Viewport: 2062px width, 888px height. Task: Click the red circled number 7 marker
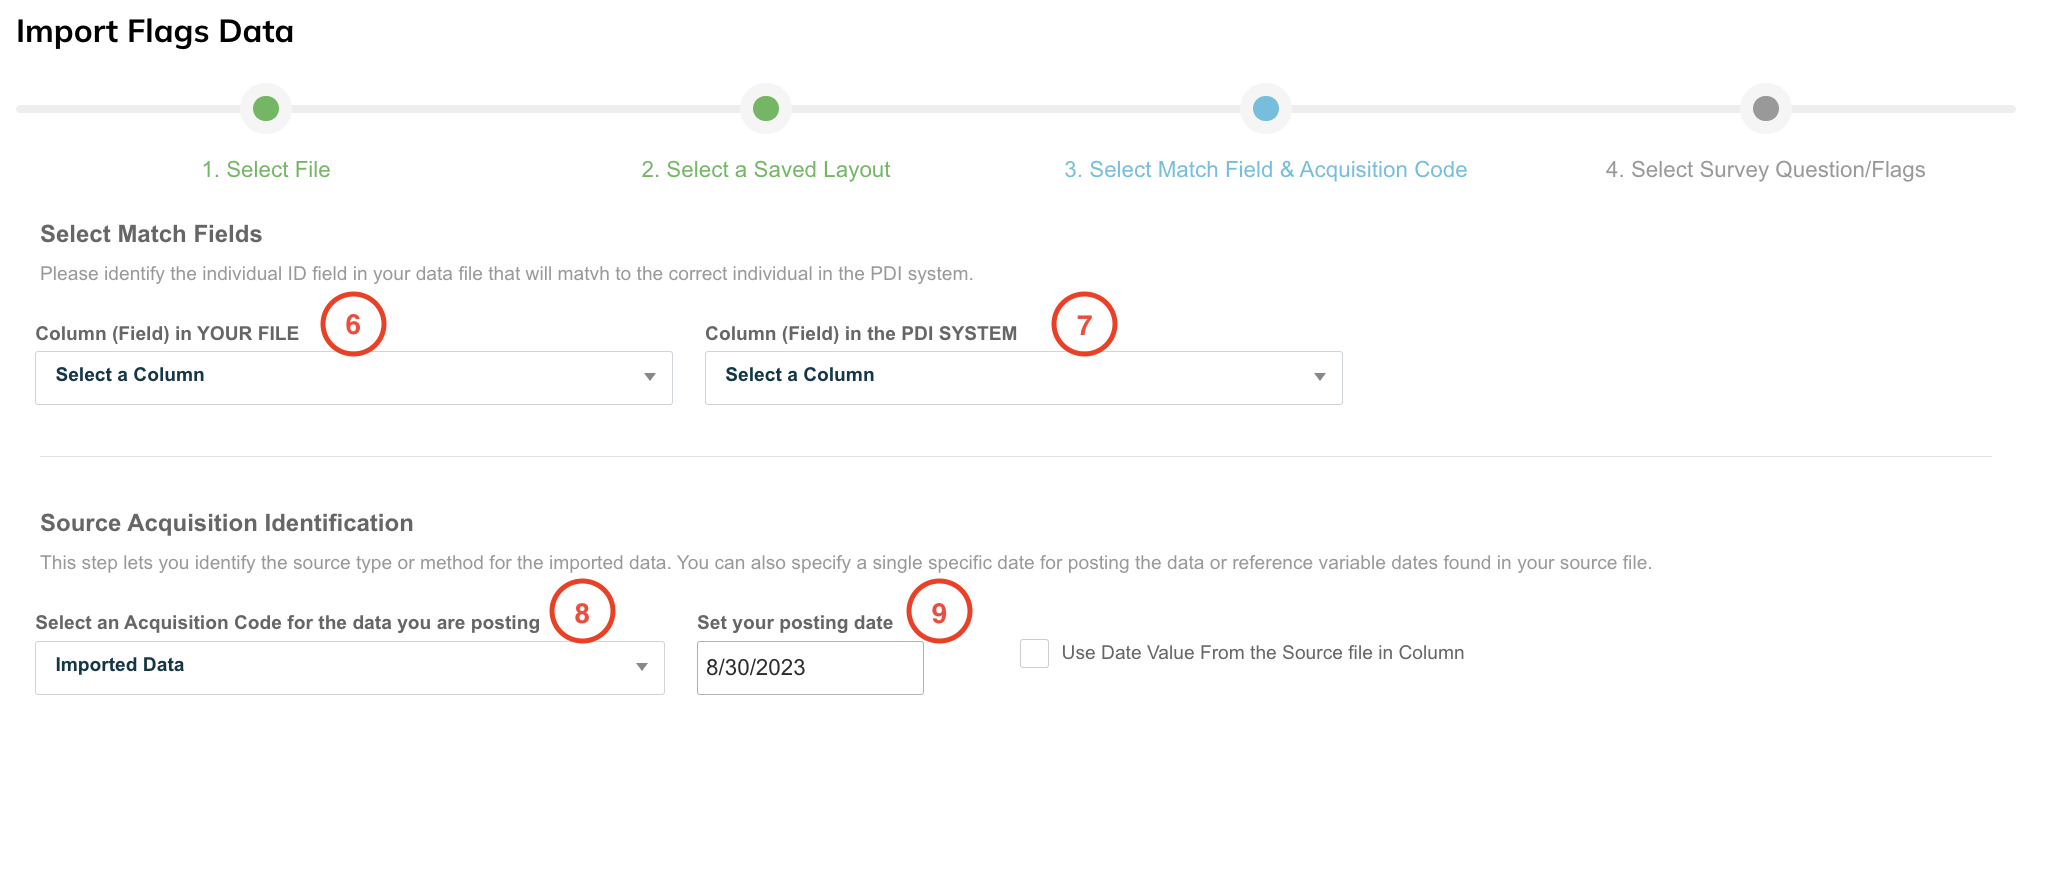click(x=1084, y=324)
